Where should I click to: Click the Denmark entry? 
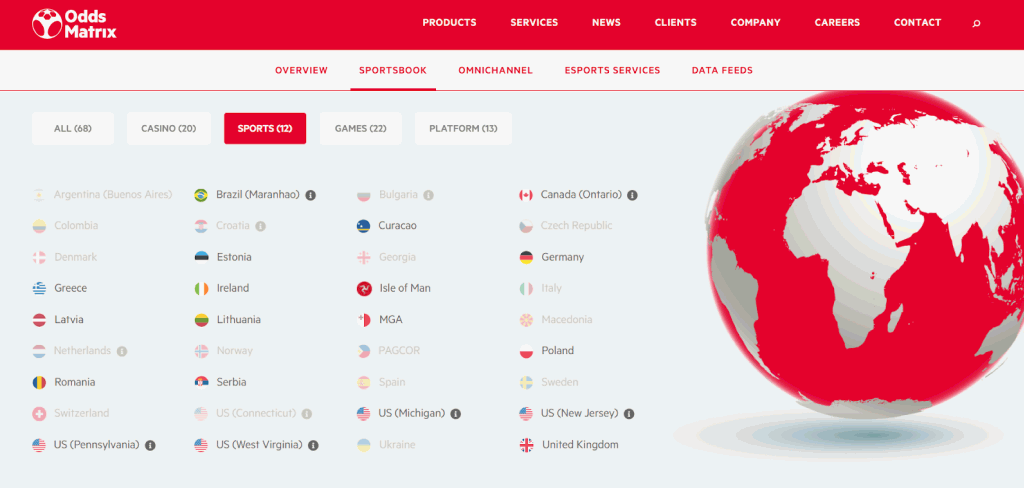pyautogui.click(x=65, y=257)
